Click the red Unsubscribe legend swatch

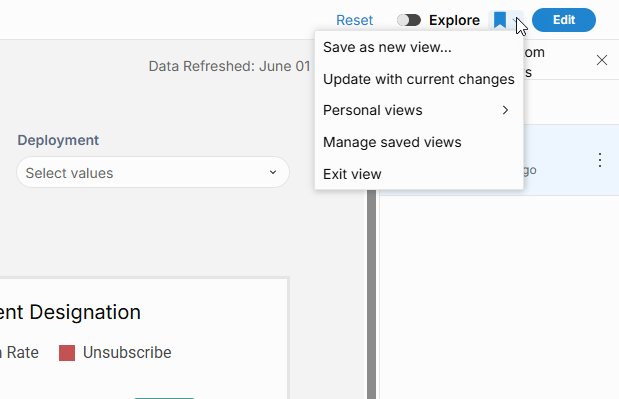click(x=67, y=353)
